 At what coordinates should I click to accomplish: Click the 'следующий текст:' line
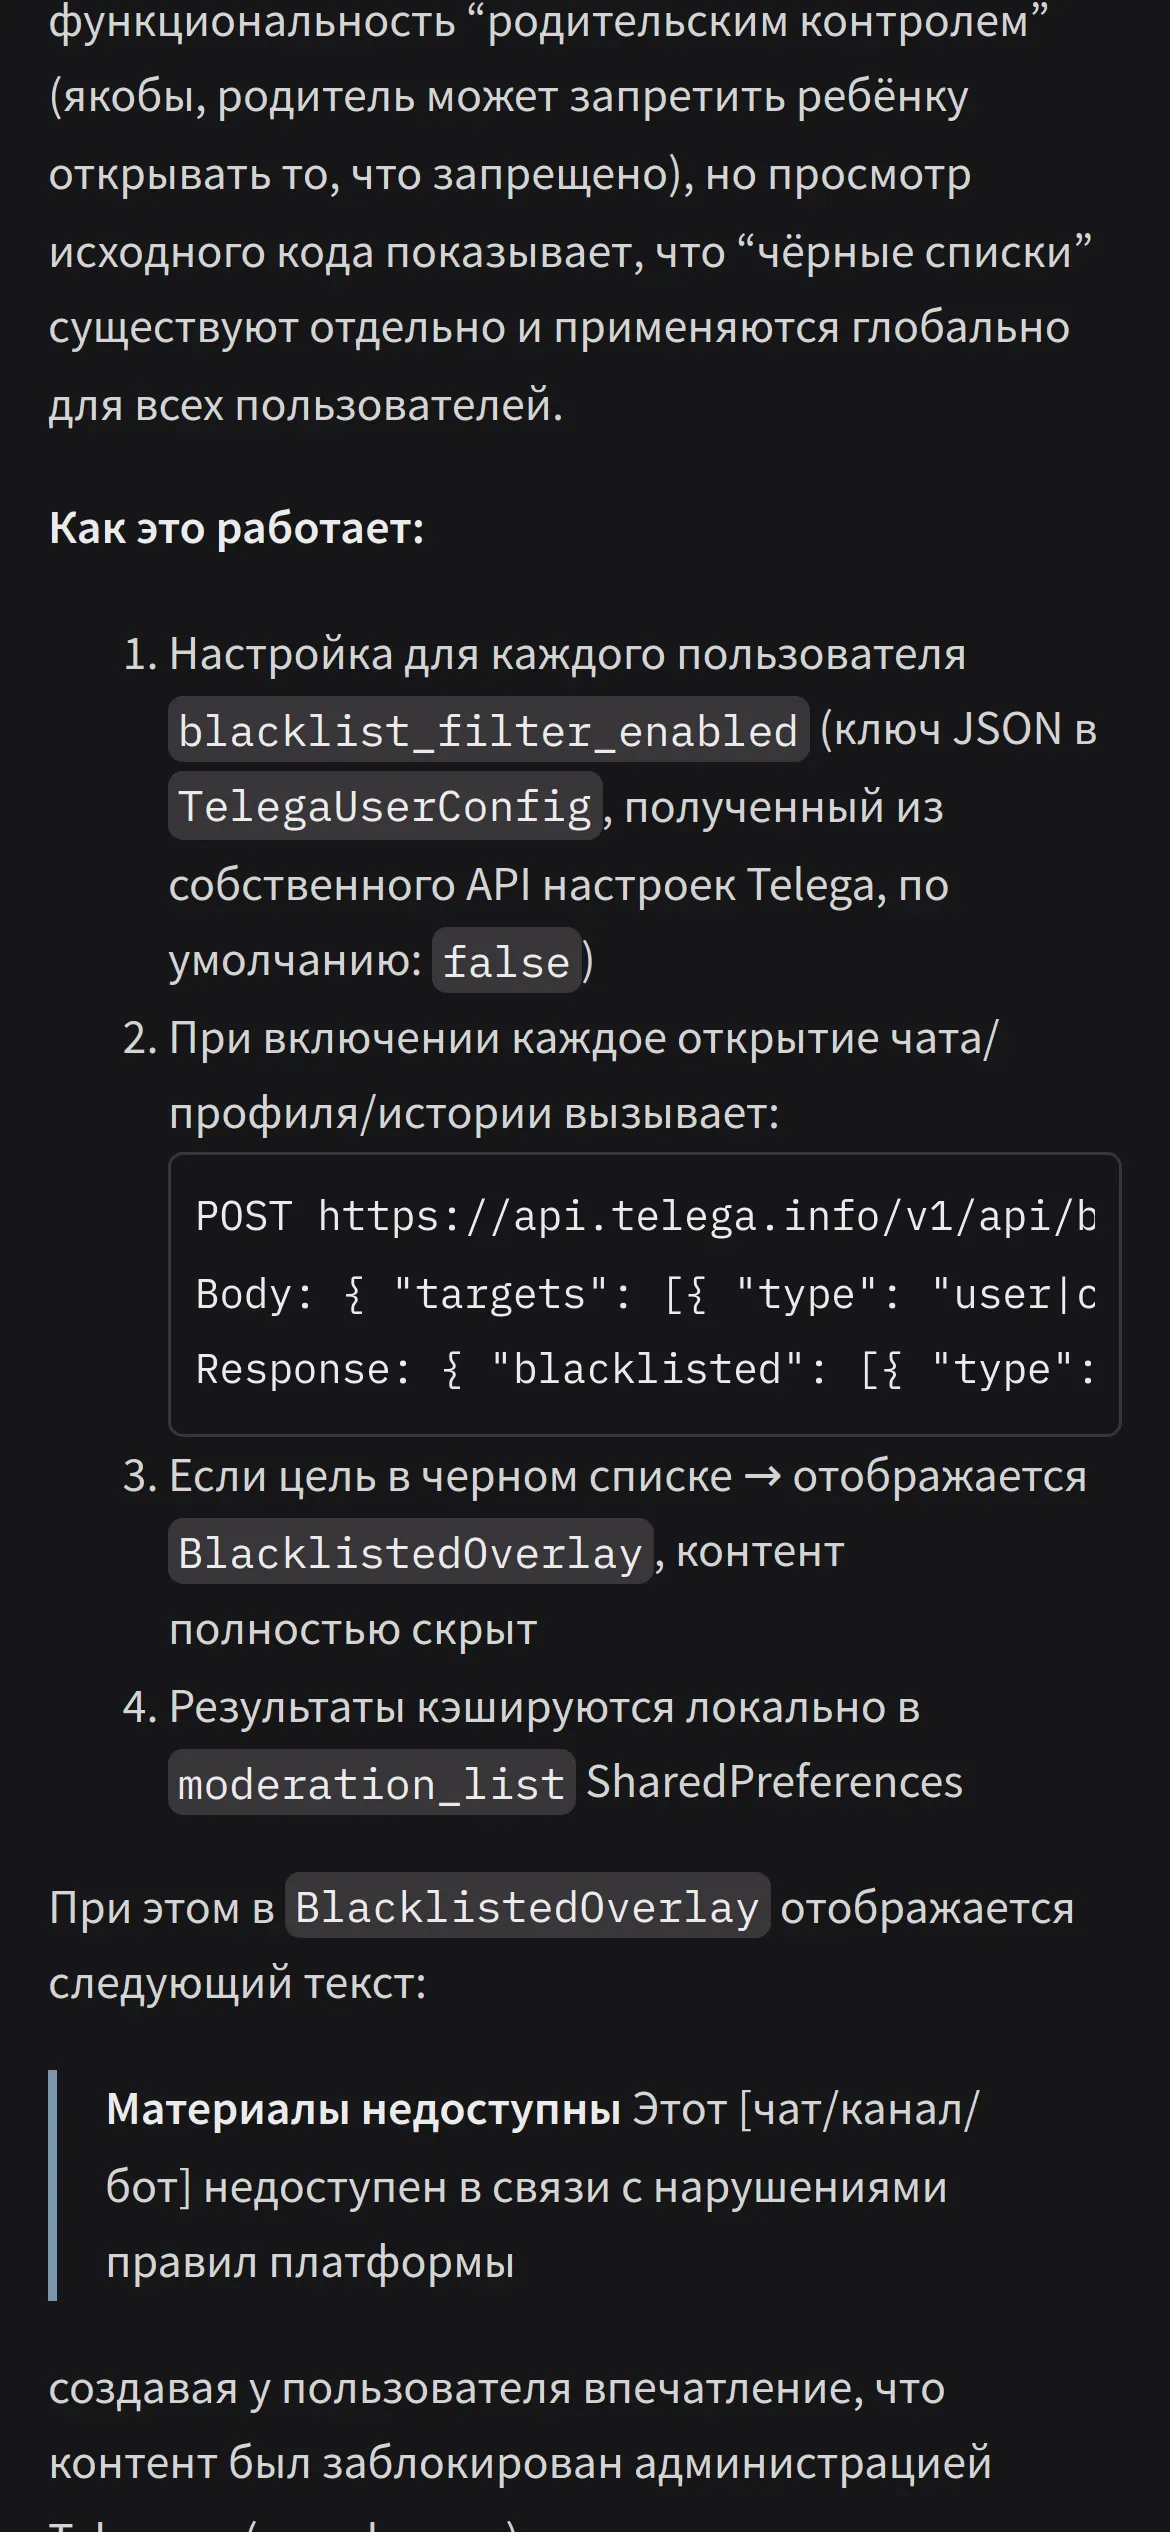(x=237, y=1984)
